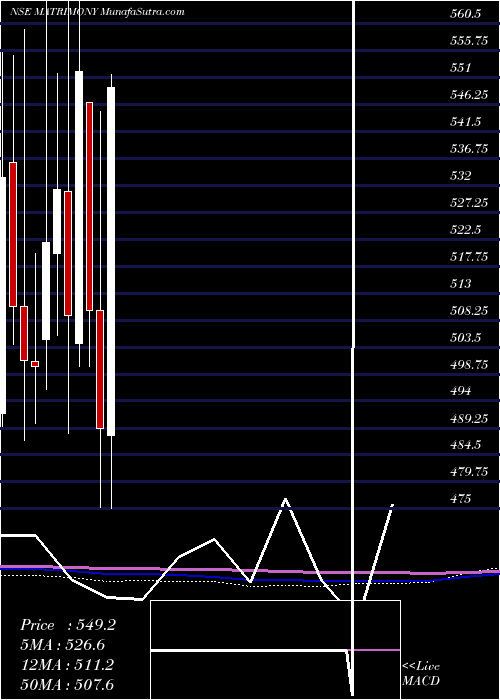Viewport: 500px width, 700px height.
Task: Click the 484.5 price axis label
Action: coord(465,445)
